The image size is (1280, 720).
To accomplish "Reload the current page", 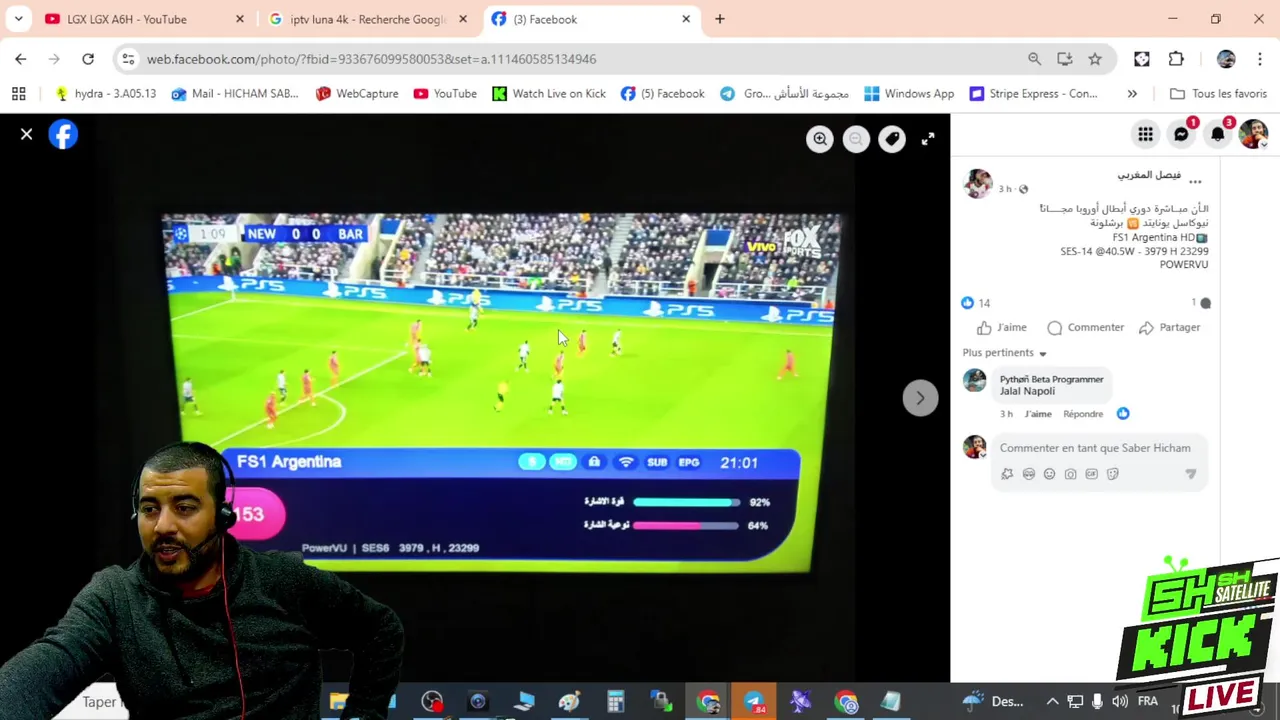I will 88,59.
